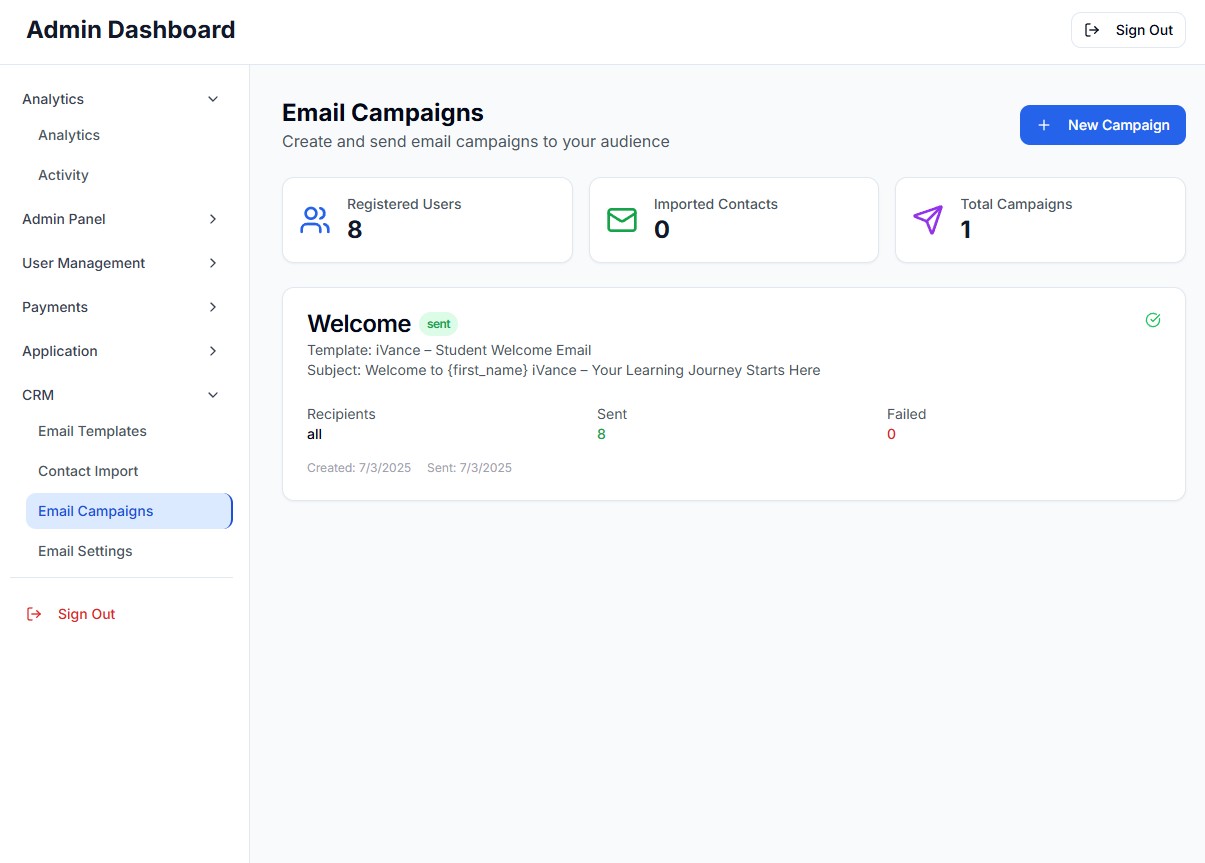Expand the User Management section

pos(212,263)
